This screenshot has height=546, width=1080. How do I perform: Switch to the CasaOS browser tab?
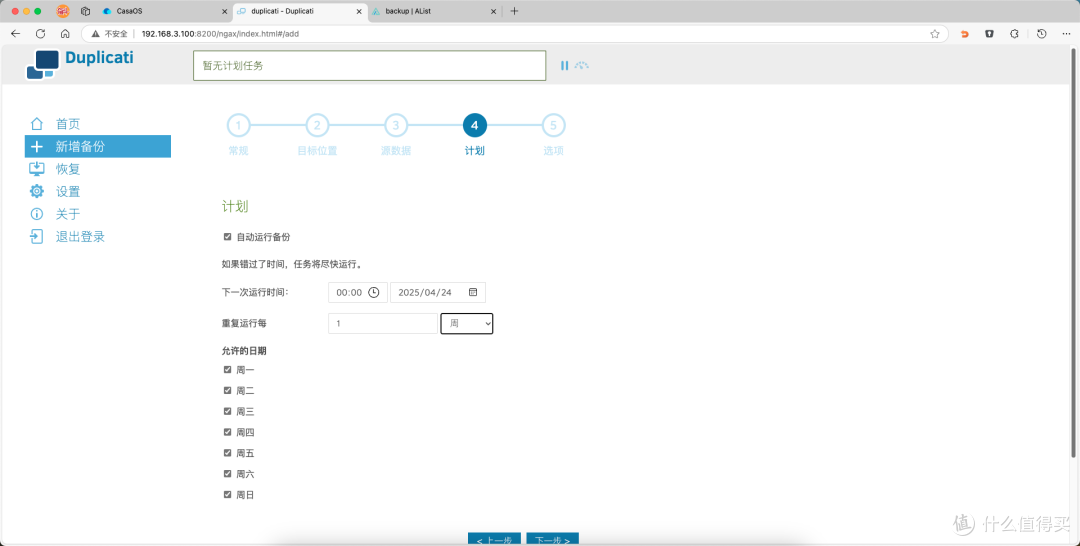click(164, 12)
